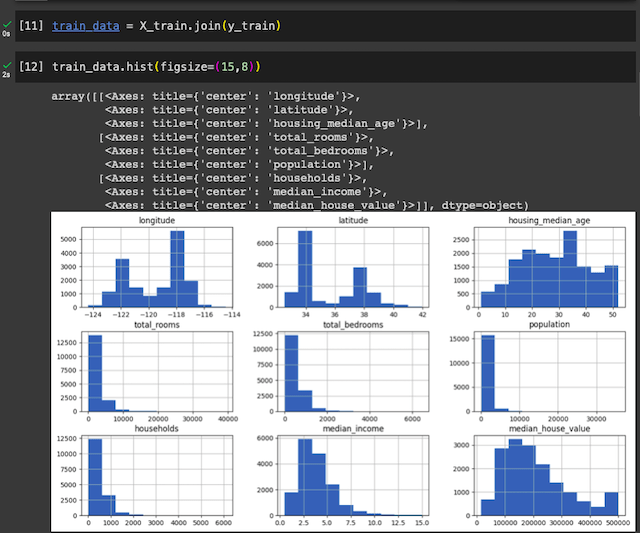Screen dimensions: 640x533
Task: Select output line with 'housing_median_age' axes
Action: 266,124
